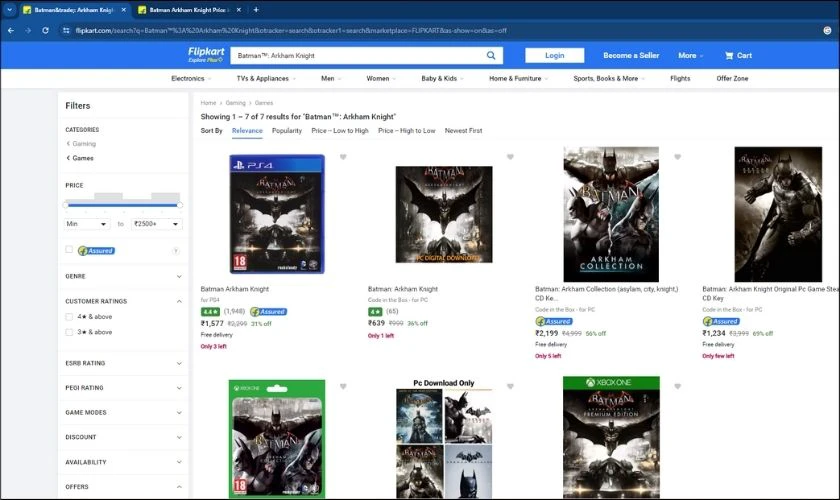Select Relevance sort option

247,131
